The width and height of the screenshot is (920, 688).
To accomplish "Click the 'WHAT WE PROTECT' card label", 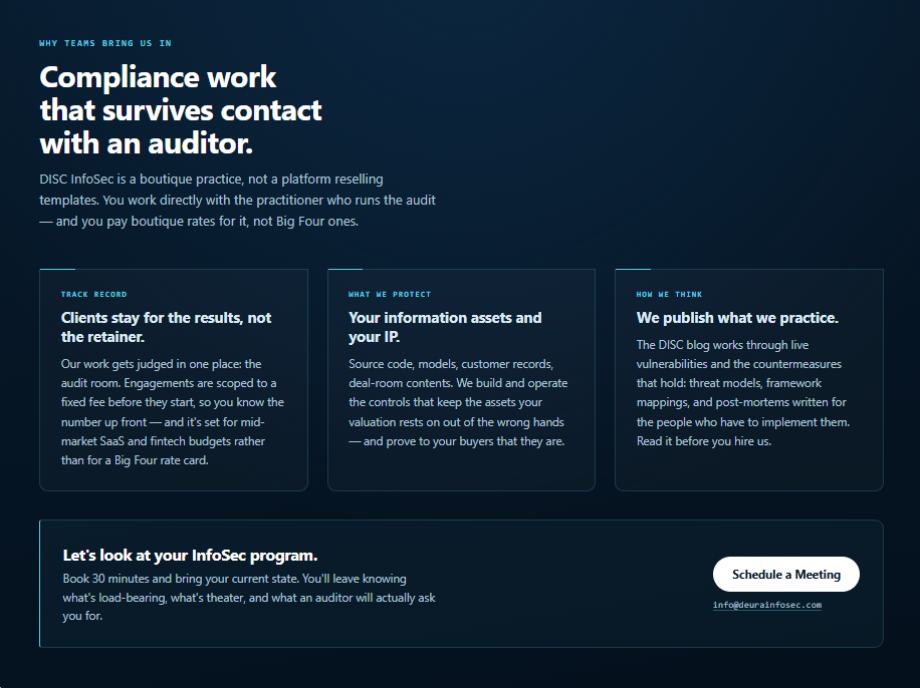I will 390,294.
